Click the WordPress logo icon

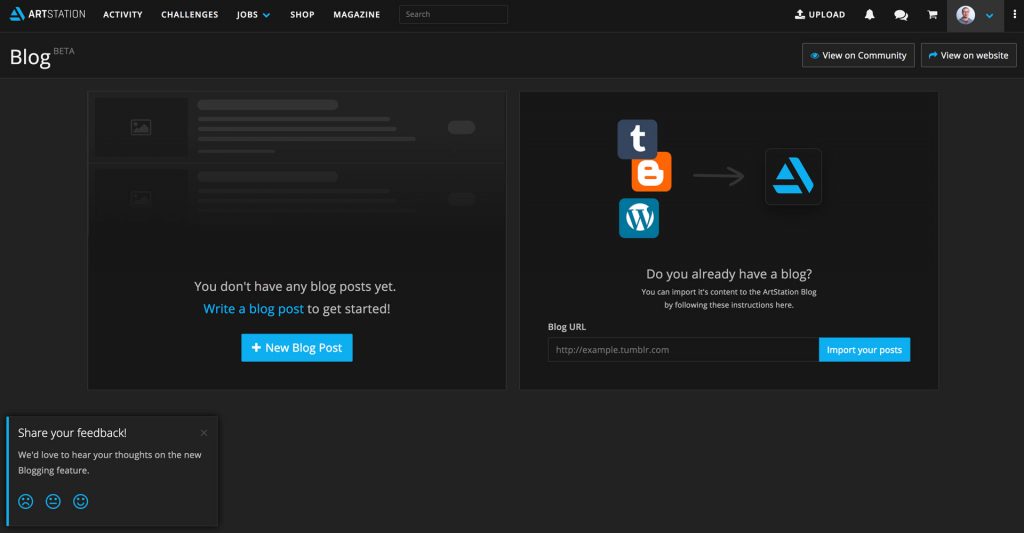pos(639,218)
